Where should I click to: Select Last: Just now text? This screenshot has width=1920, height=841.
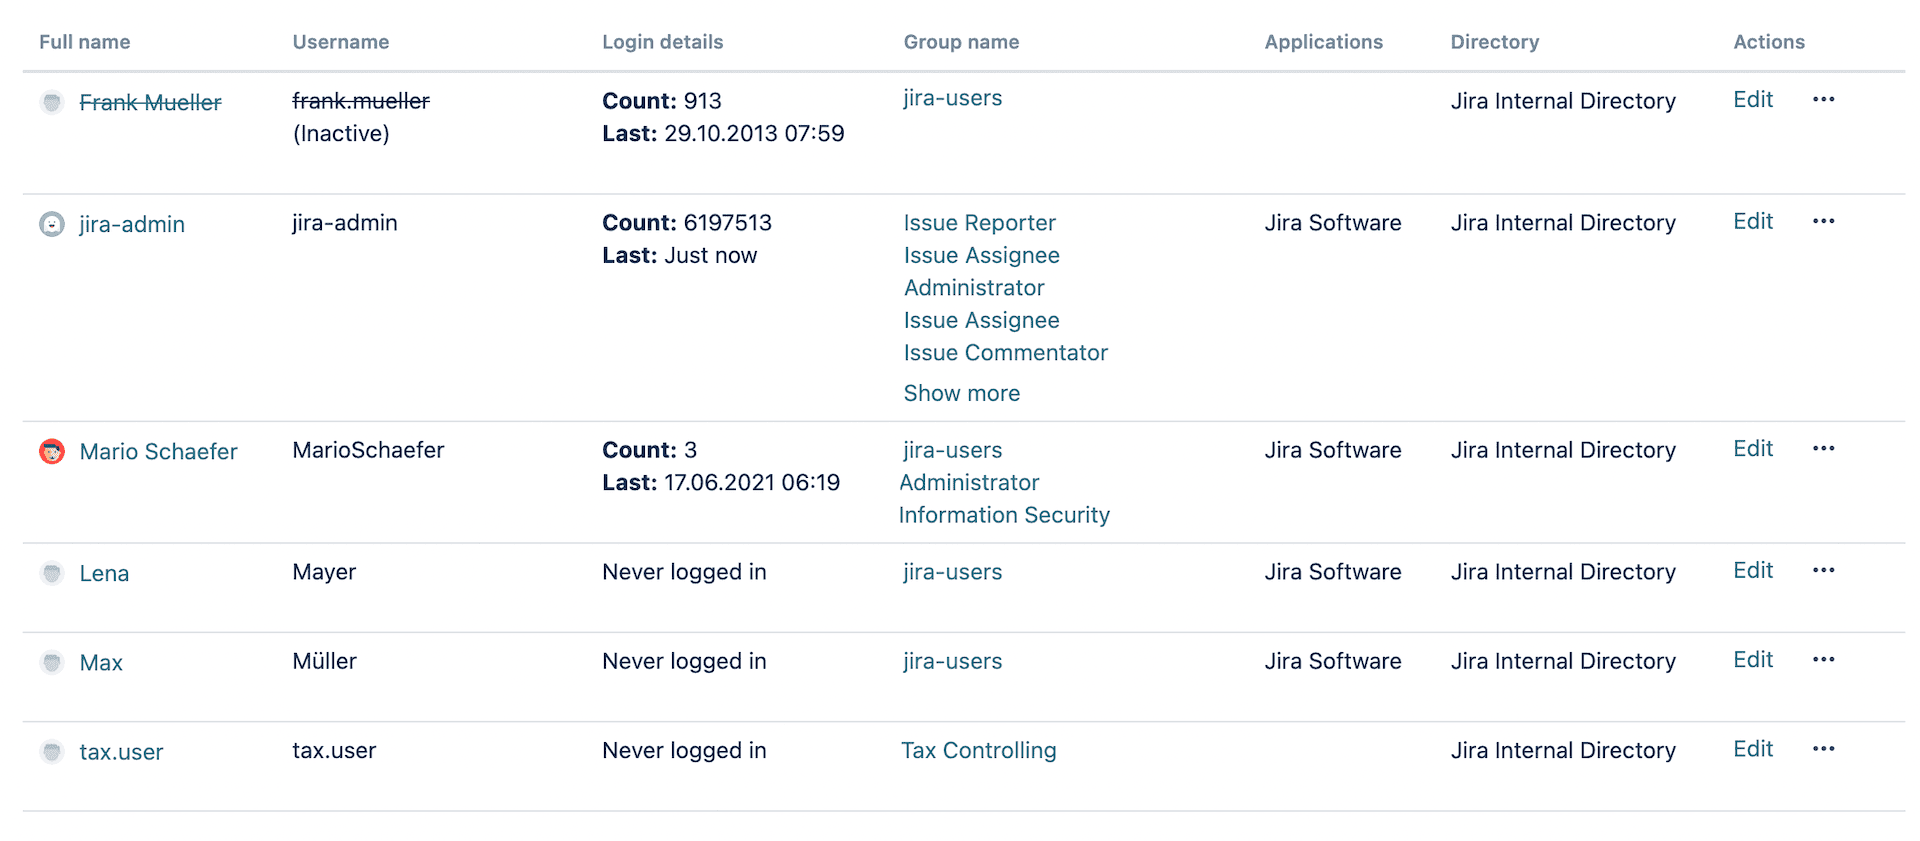click(x=679, y=256)
